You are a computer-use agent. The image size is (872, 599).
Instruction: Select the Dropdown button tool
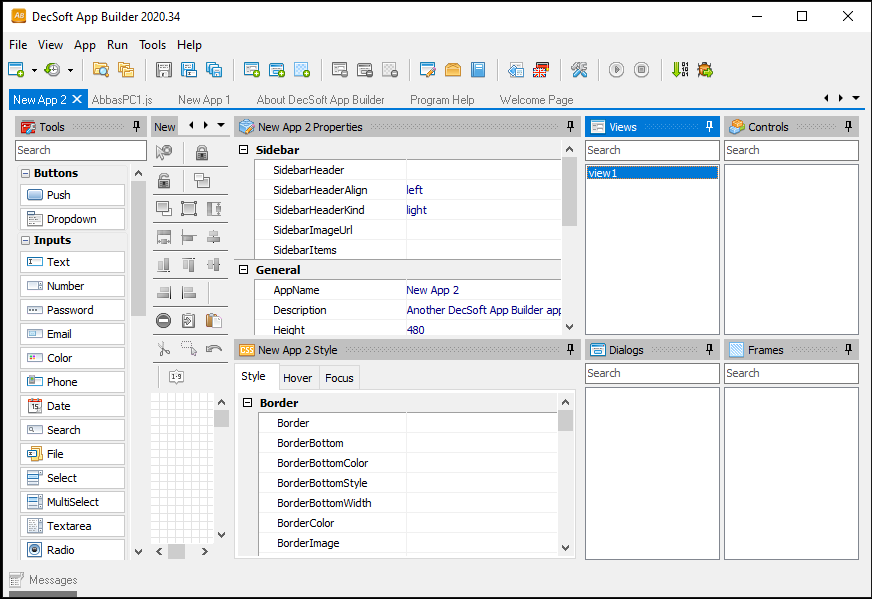72,219
